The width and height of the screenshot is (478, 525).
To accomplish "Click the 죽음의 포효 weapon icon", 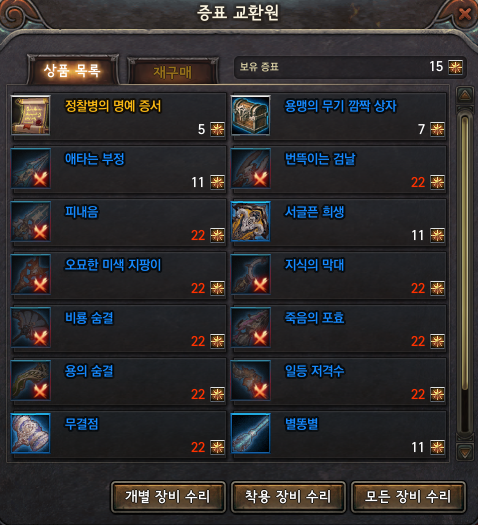I will click(x=251, y=327).
